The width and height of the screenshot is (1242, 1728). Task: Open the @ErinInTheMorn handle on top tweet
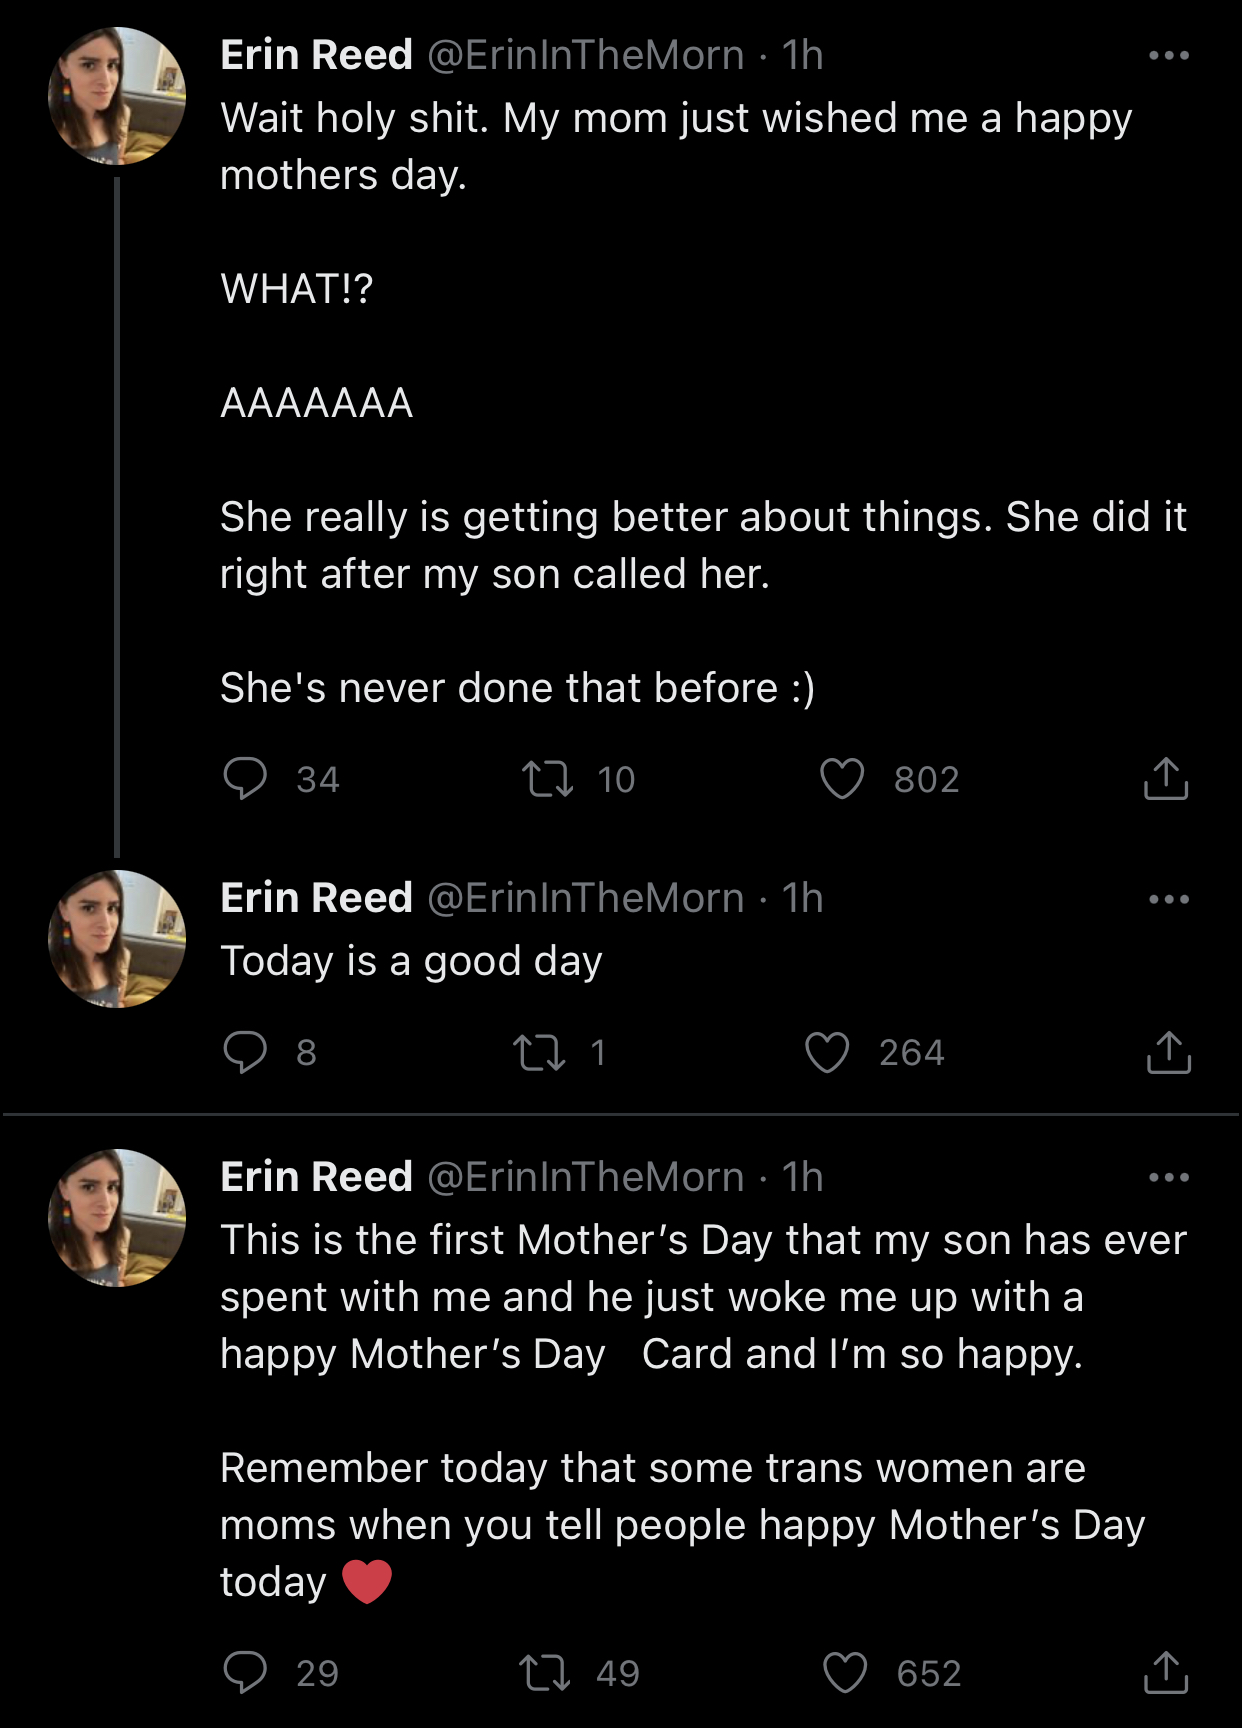[586, 55]
